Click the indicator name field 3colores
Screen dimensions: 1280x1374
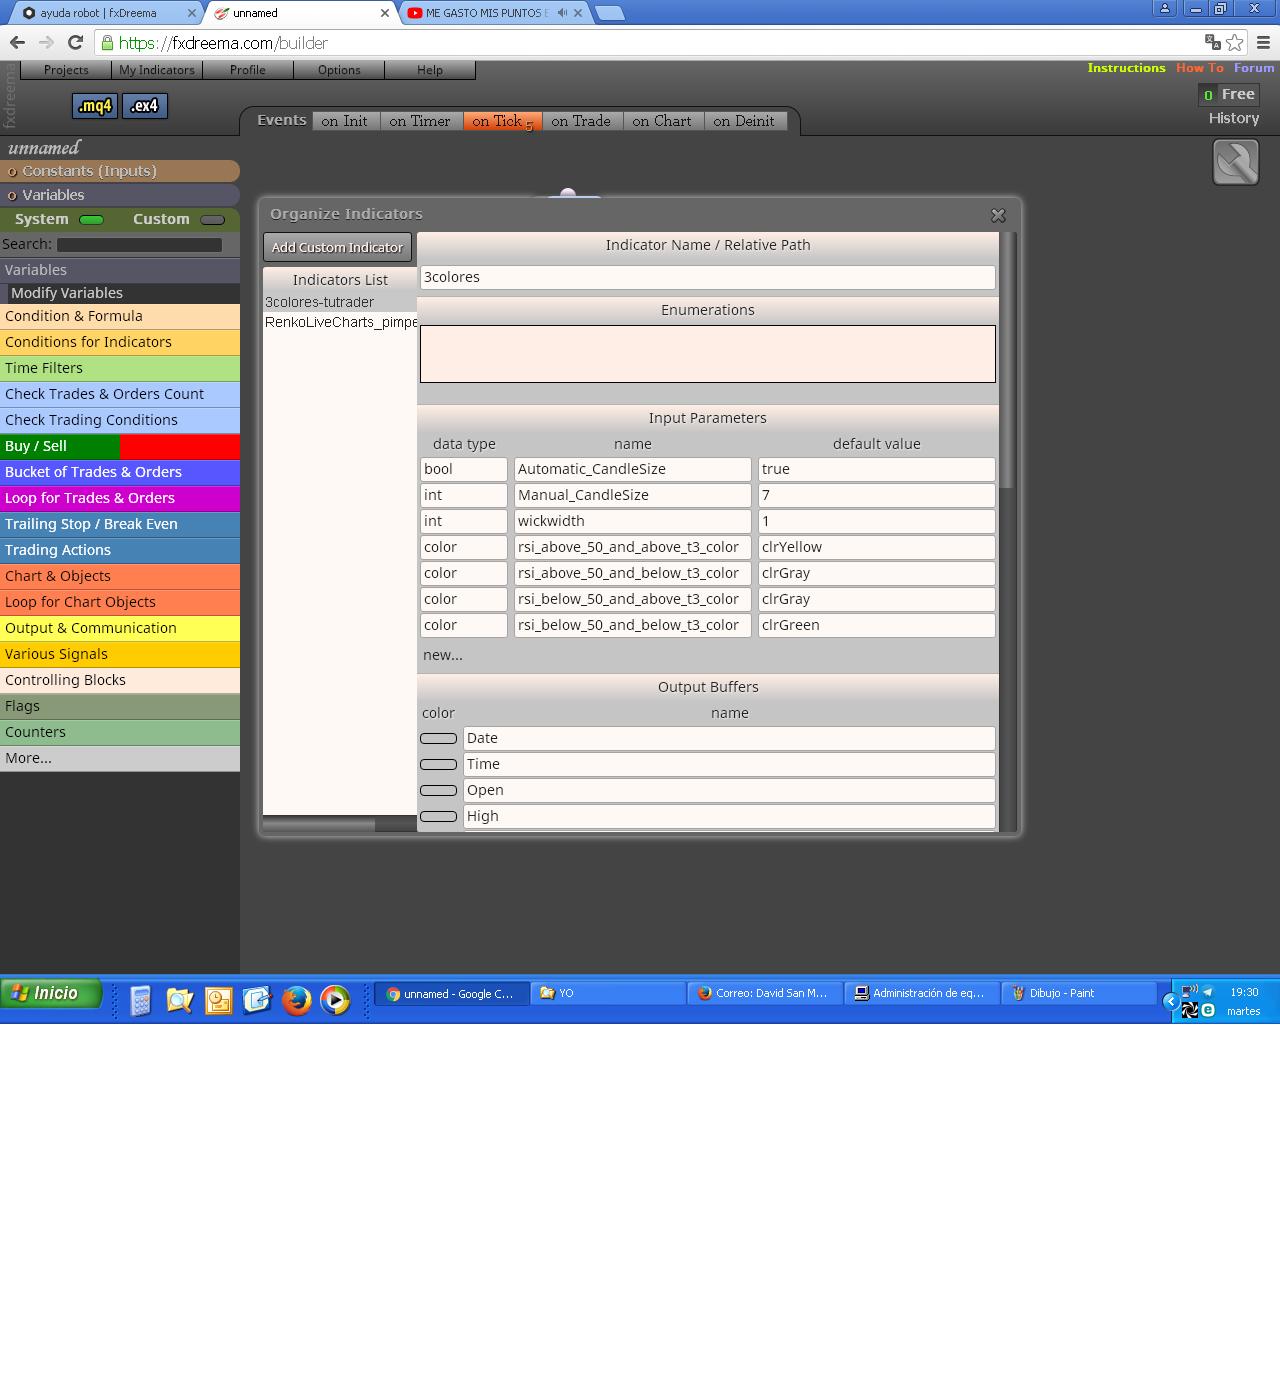tap(708, 277)
